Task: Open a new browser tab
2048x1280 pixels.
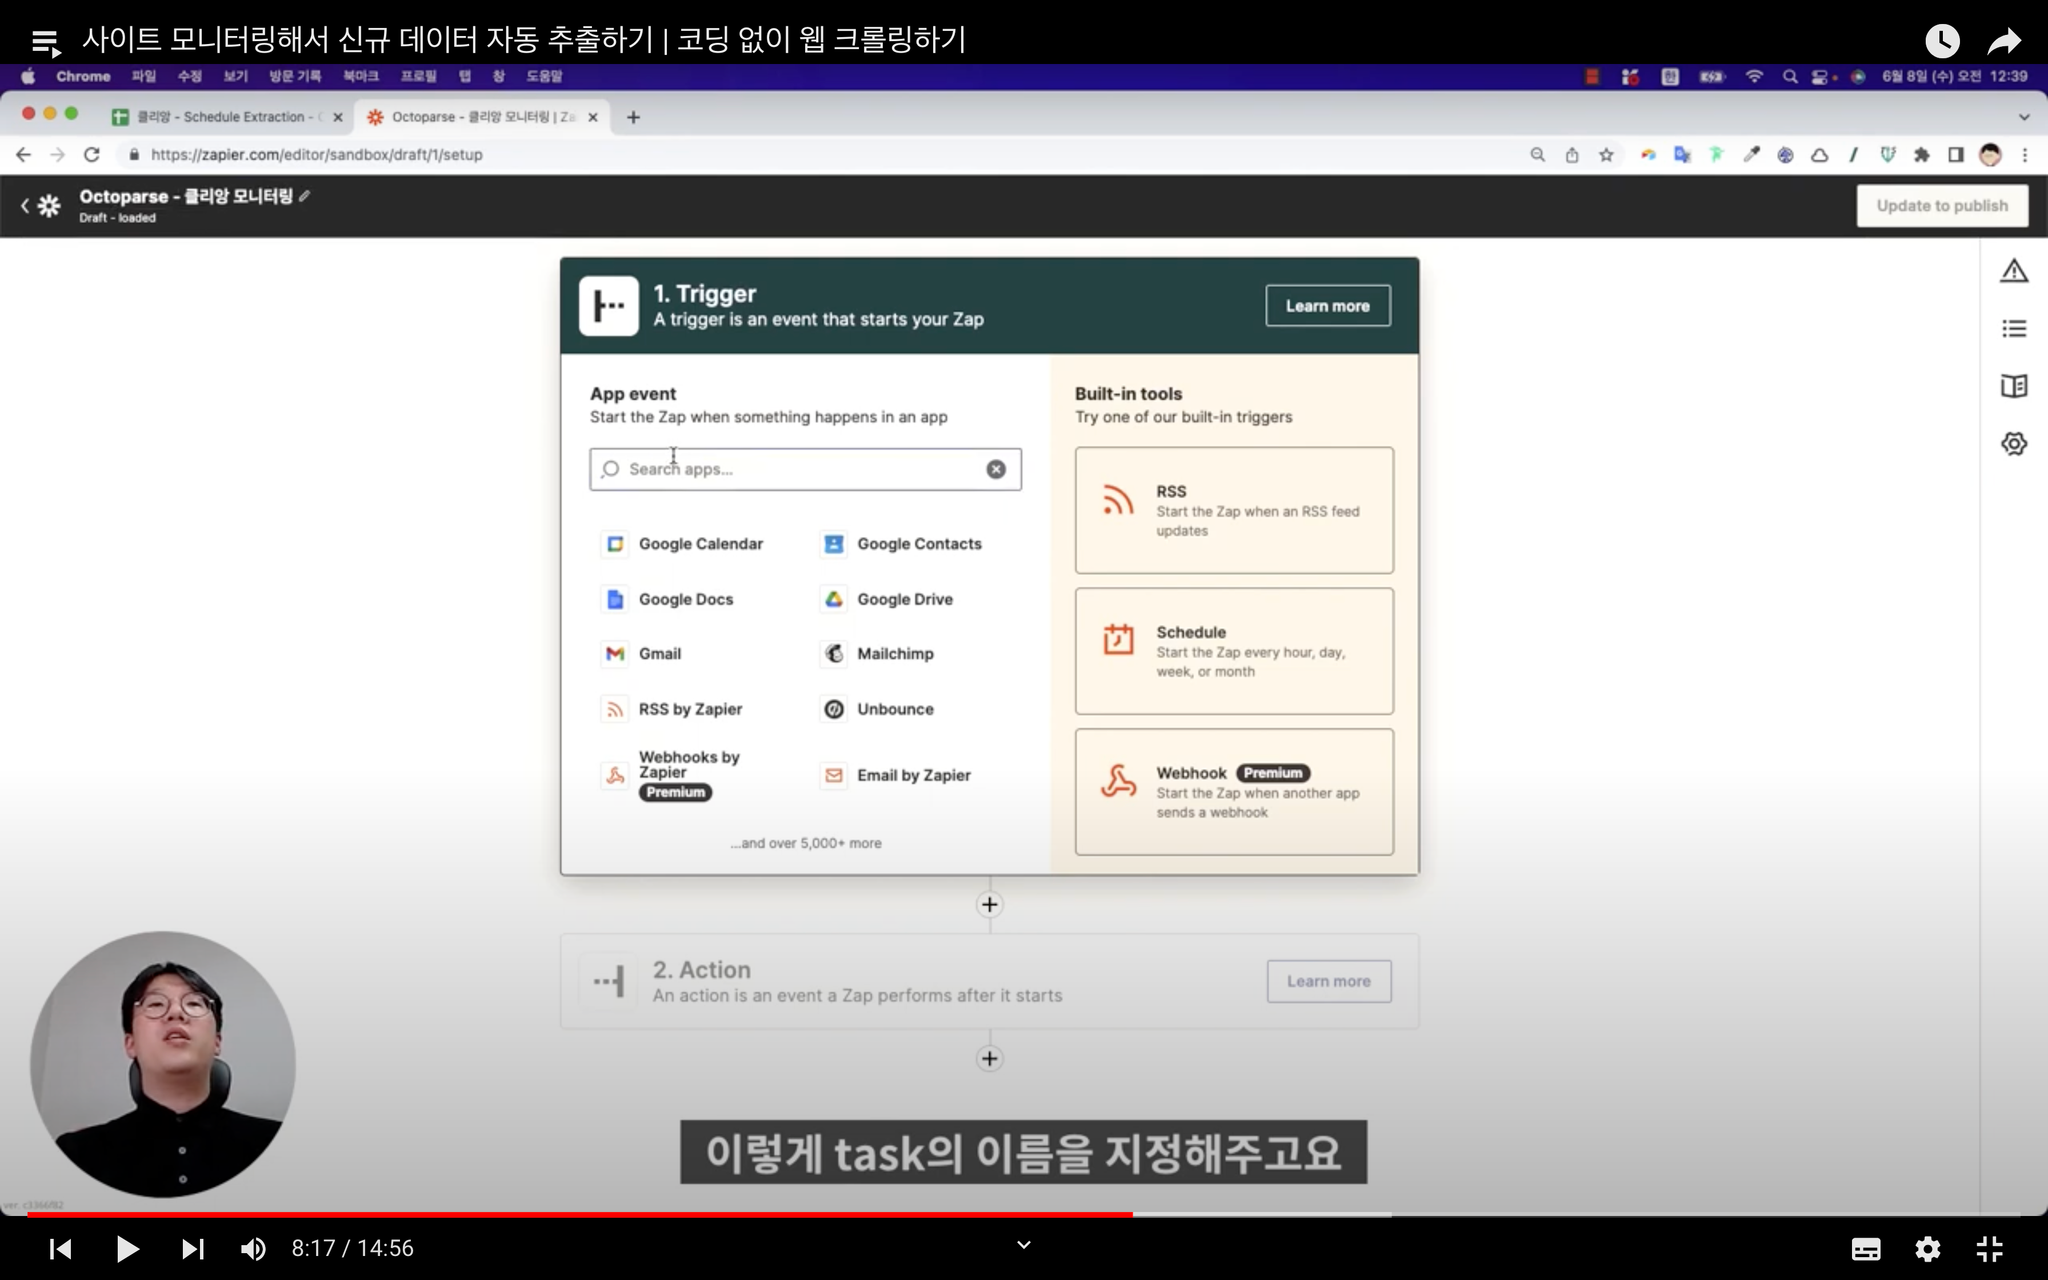Action: pos(633,117)
